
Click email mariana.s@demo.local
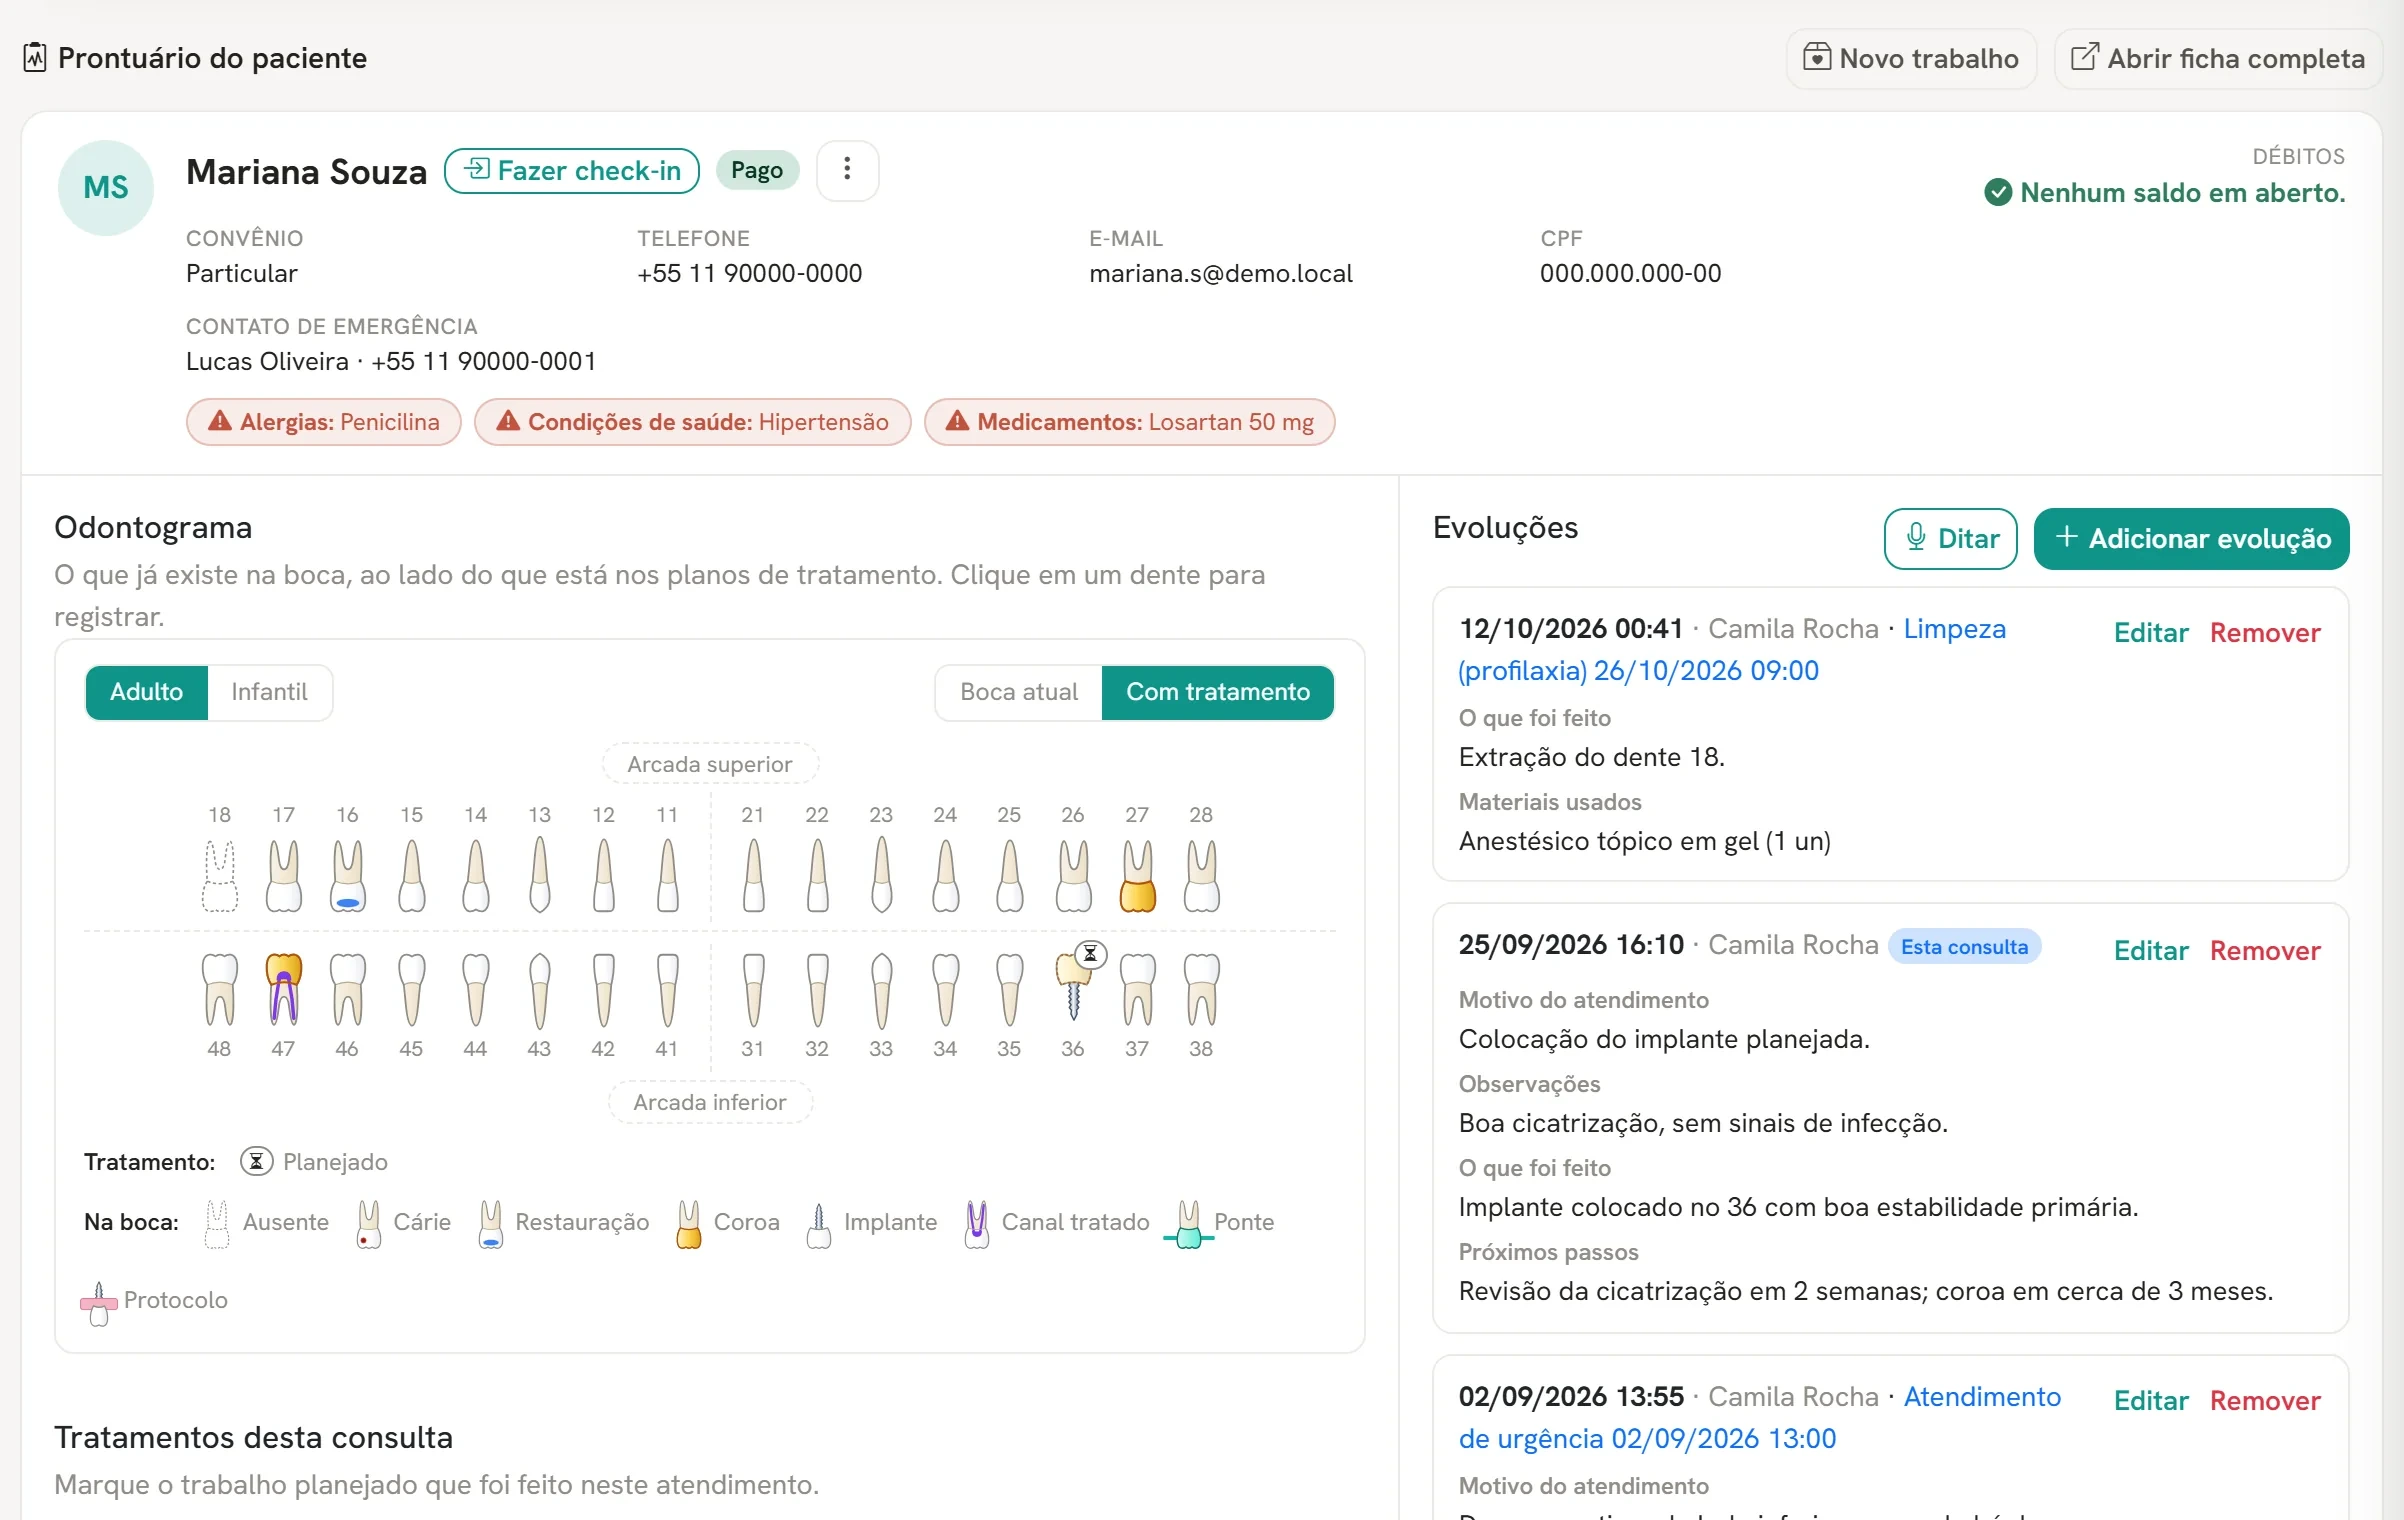[x=1220, y=273]
